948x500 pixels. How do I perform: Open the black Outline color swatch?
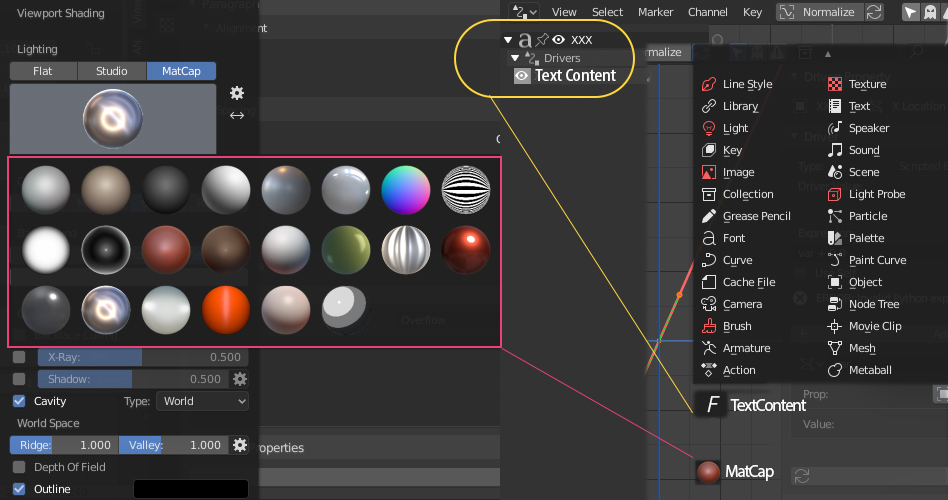(191, 489)
